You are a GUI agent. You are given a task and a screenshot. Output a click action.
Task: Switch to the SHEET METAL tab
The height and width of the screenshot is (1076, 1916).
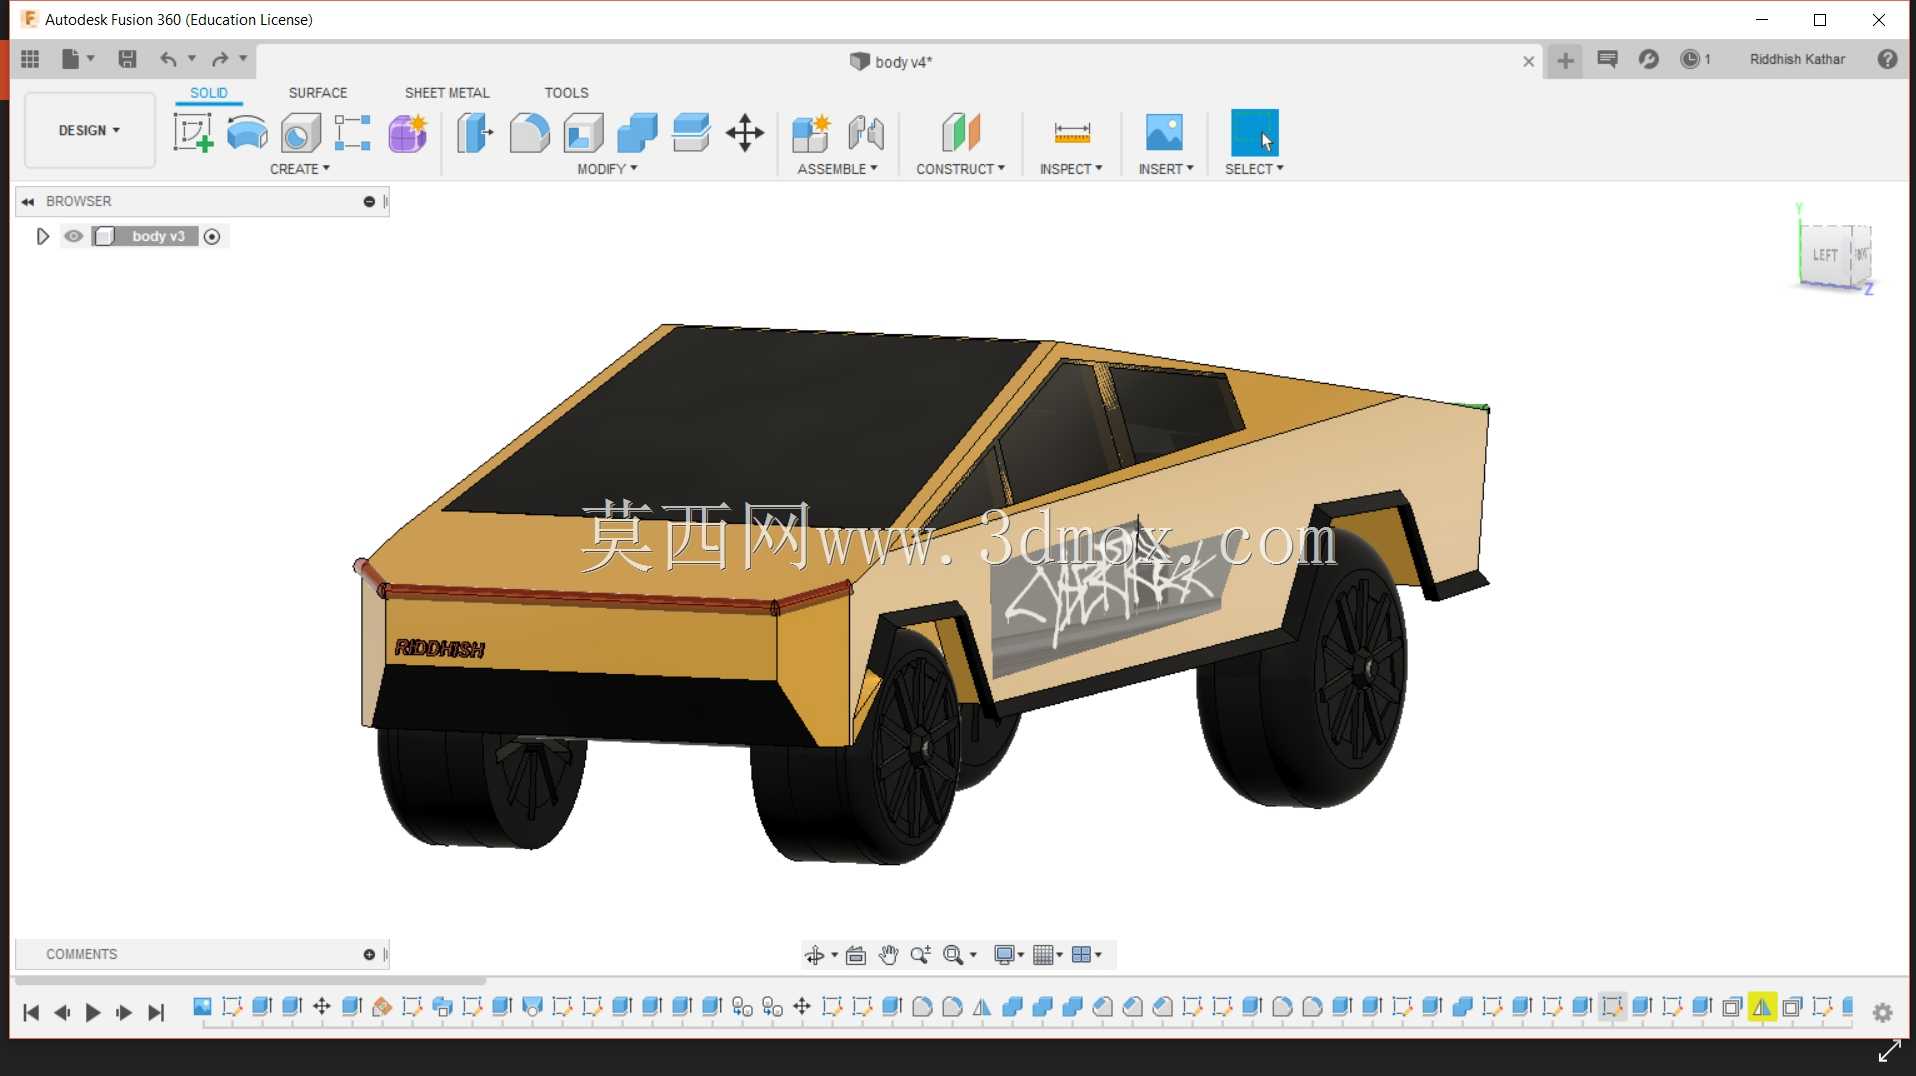click(x=447, y=92)
